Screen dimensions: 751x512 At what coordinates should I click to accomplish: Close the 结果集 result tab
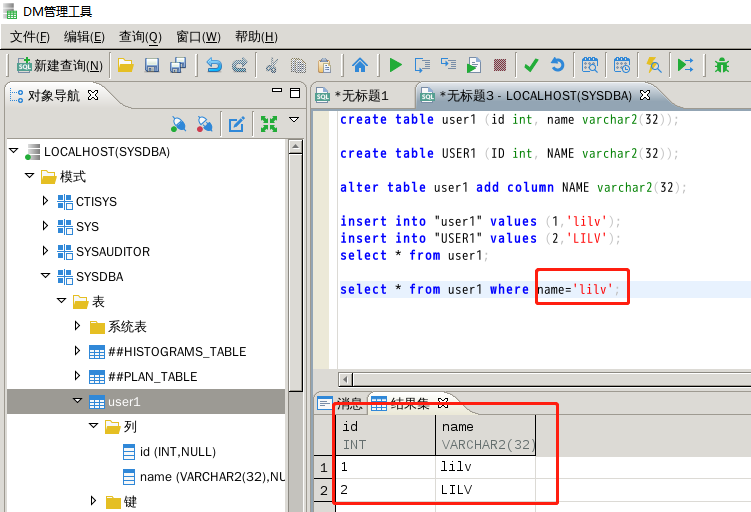[443, 403]
